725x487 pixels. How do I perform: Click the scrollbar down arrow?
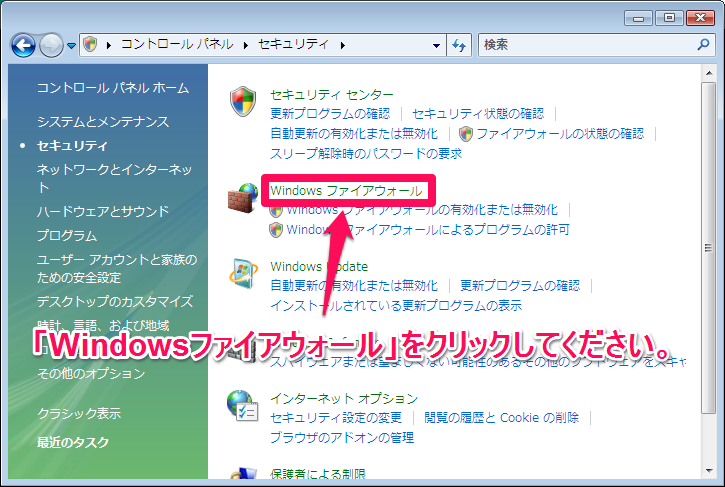click(708, 471)
